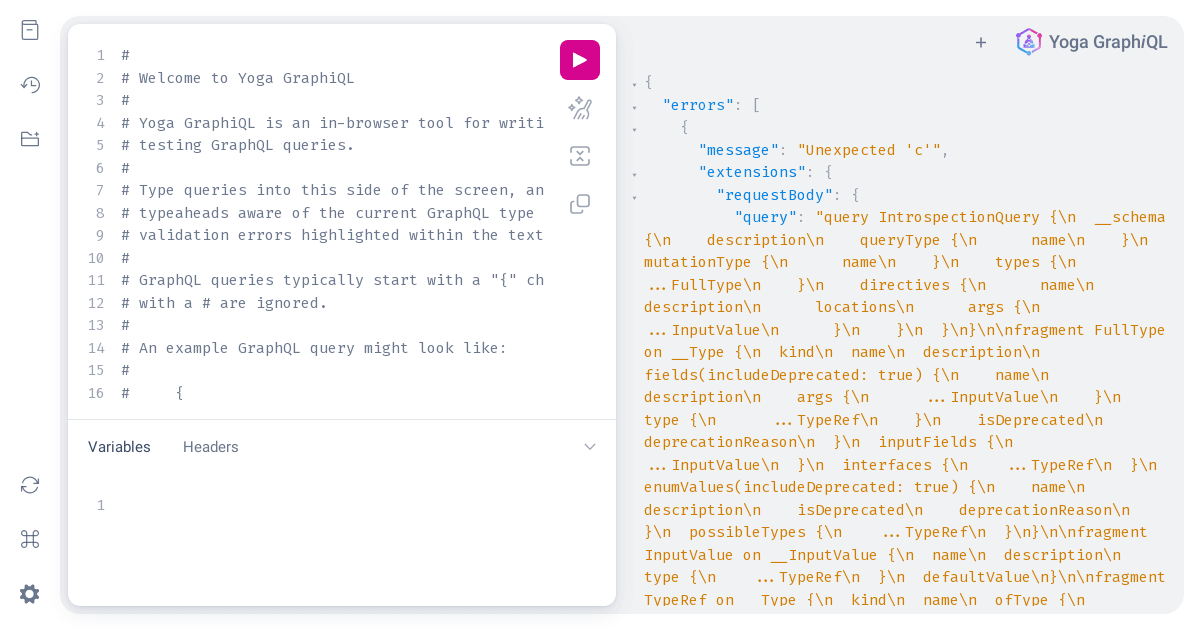This screenshot has width=1200, height=630.
Task: Prettify the query using the wand icon
Action: click(580, 108)
